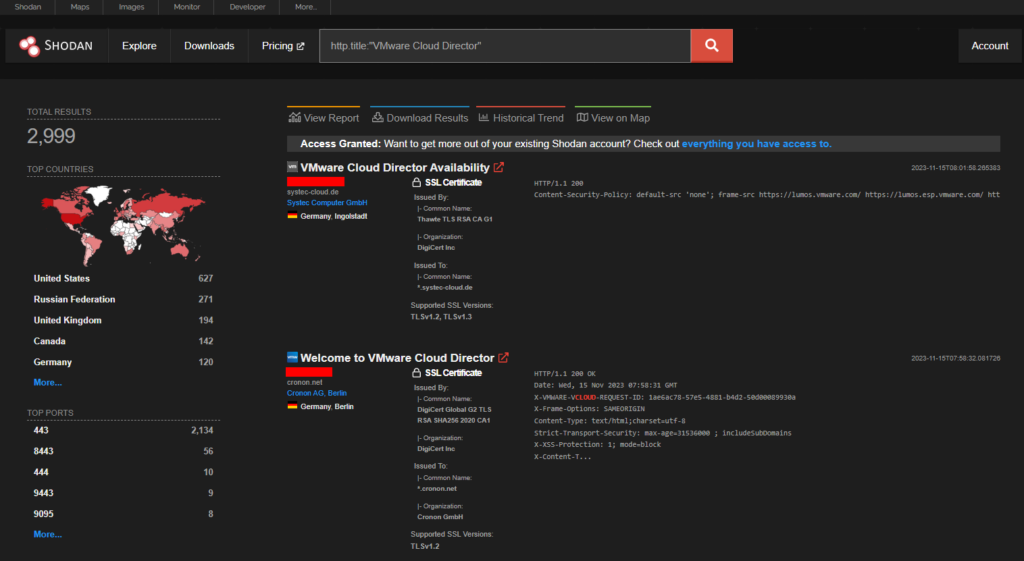Viewport: 1024px width, 561px height.
Task: Open the Images top menu item
Action: click(x=131, y=7)
